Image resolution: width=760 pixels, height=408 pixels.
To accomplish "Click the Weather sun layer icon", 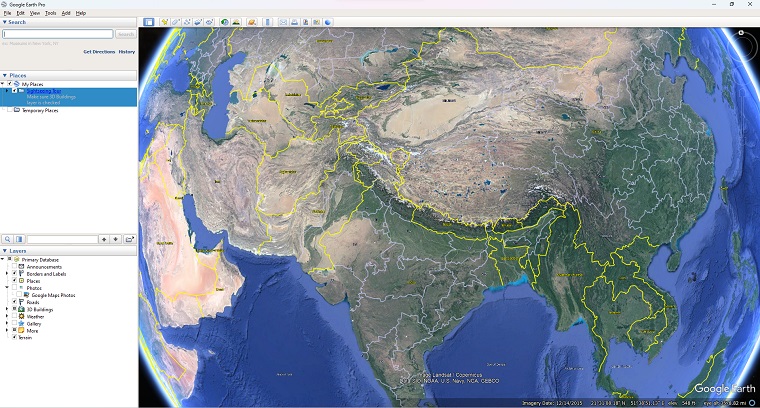I will point(21,316).
